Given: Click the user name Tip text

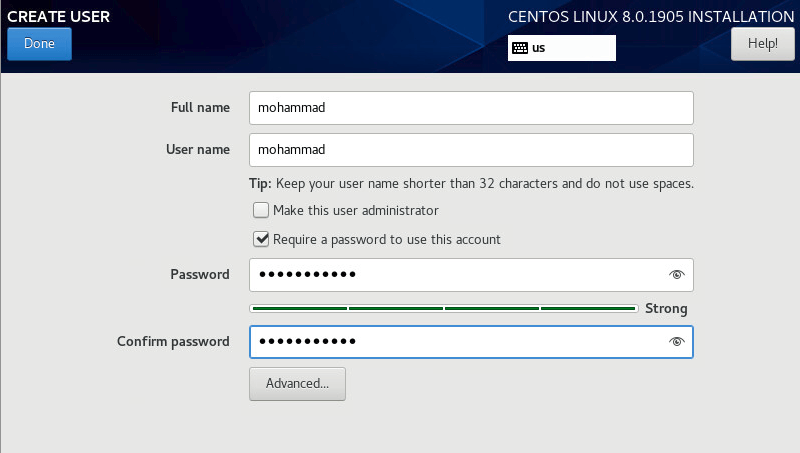Looking at the screenshot, I should [x=471, y=184].
